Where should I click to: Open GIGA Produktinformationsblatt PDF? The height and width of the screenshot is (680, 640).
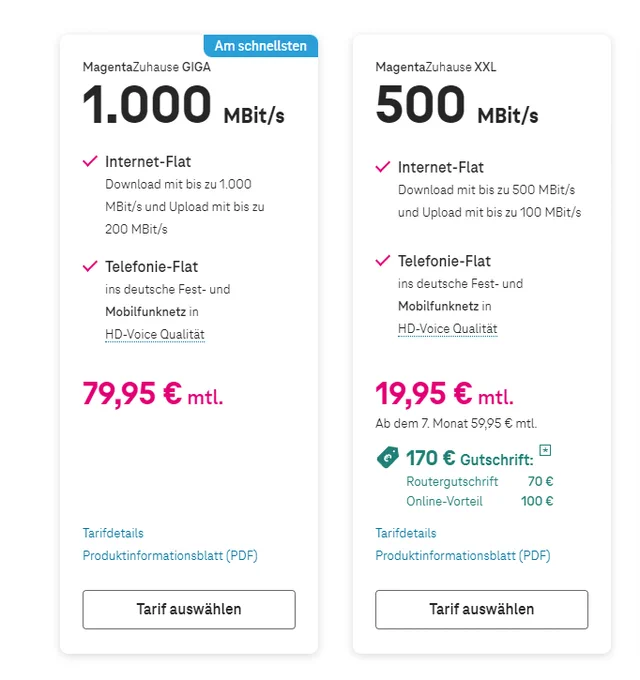tap(170, 556)
